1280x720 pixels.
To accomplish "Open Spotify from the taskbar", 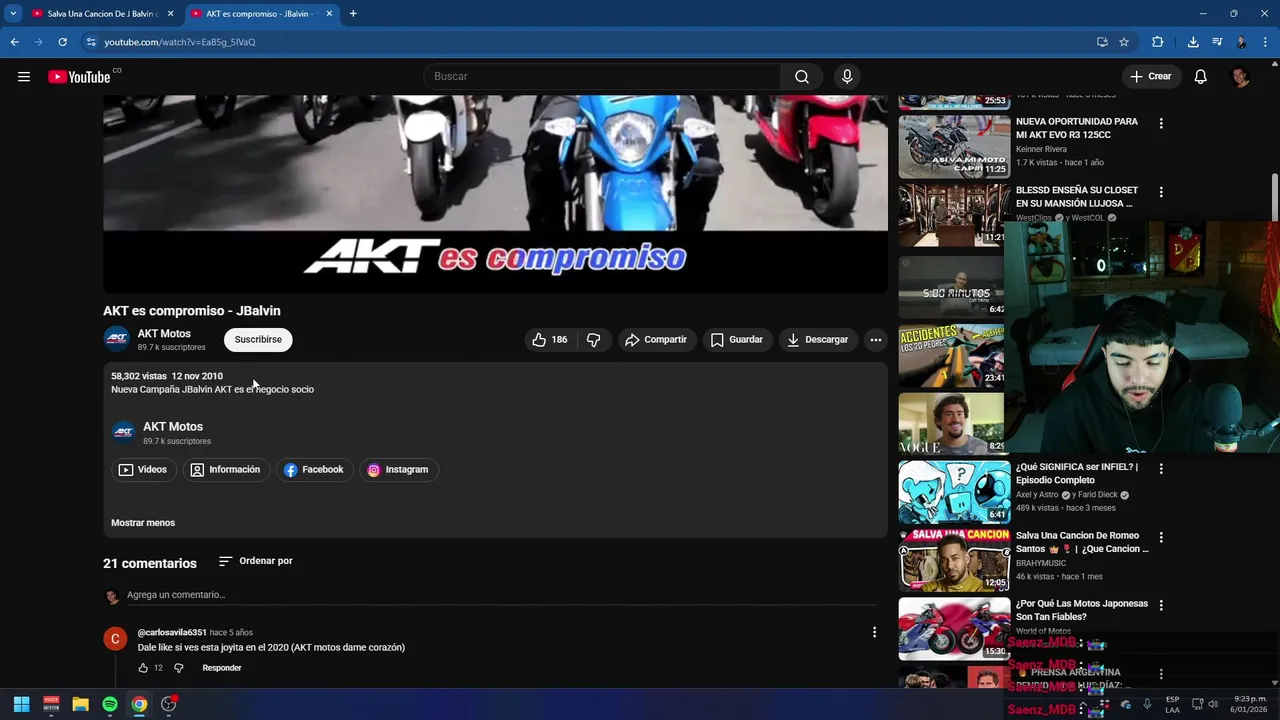I will (x=110, y=704).
